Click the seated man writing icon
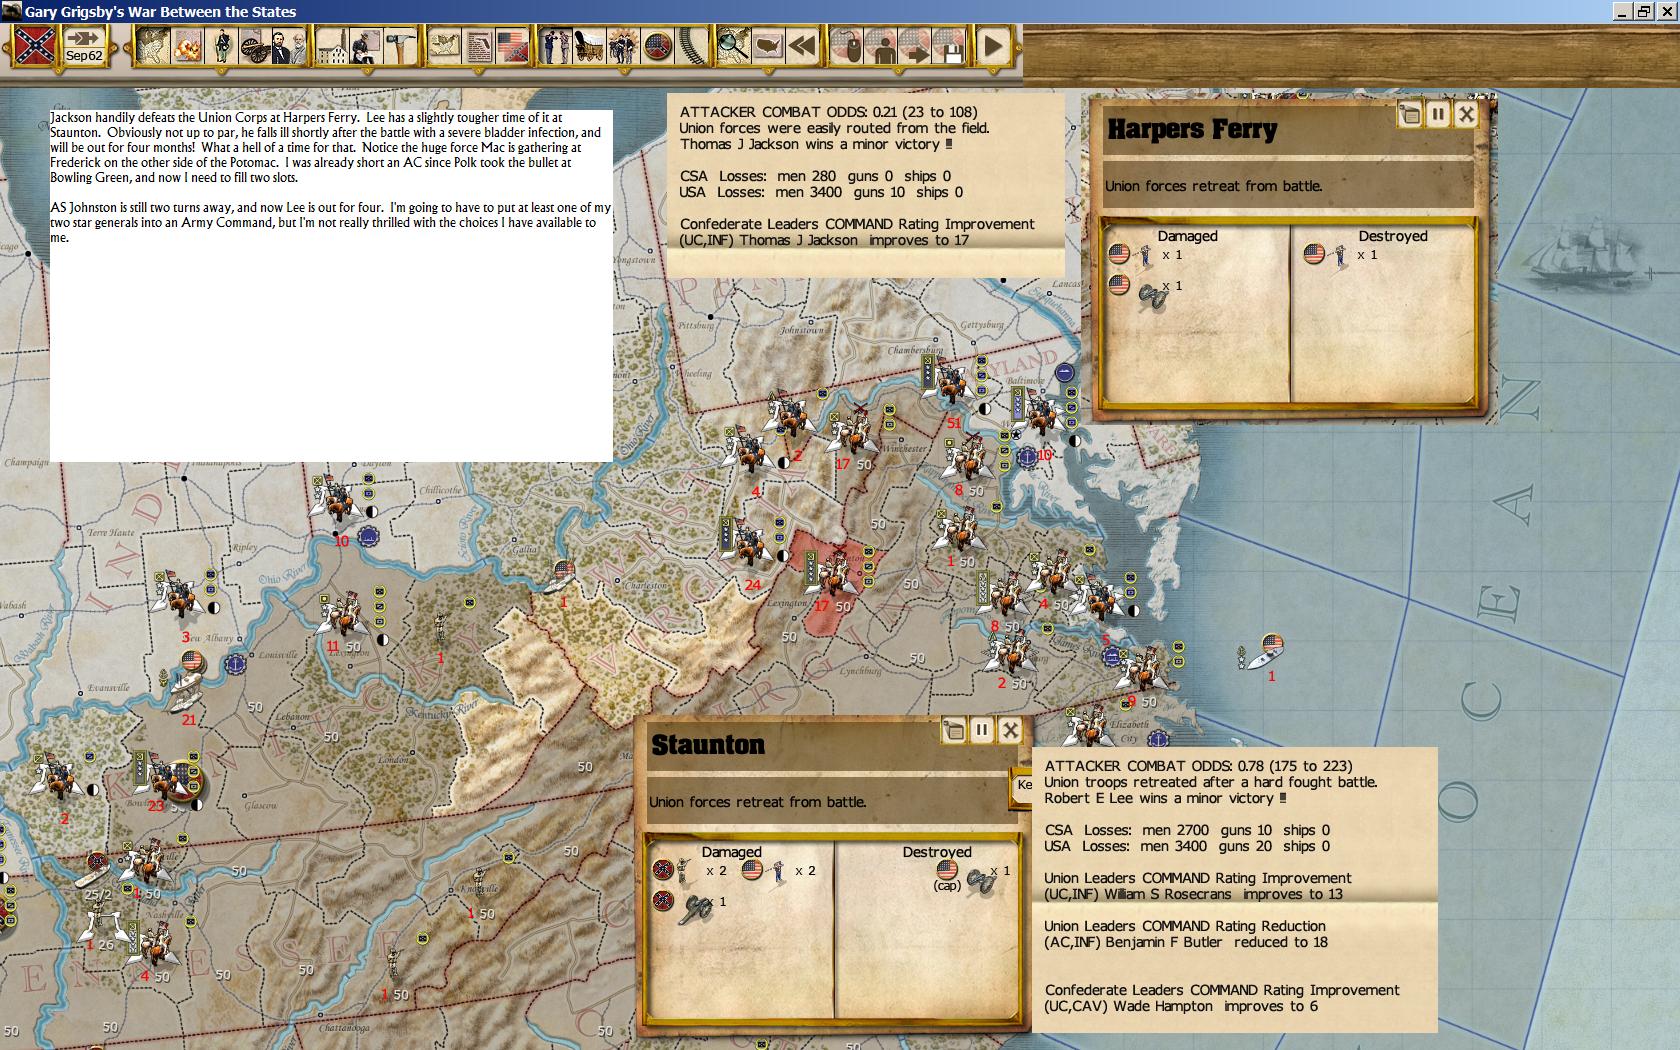Viewport: 1680px width, 1050px height. tap(366, 46)
